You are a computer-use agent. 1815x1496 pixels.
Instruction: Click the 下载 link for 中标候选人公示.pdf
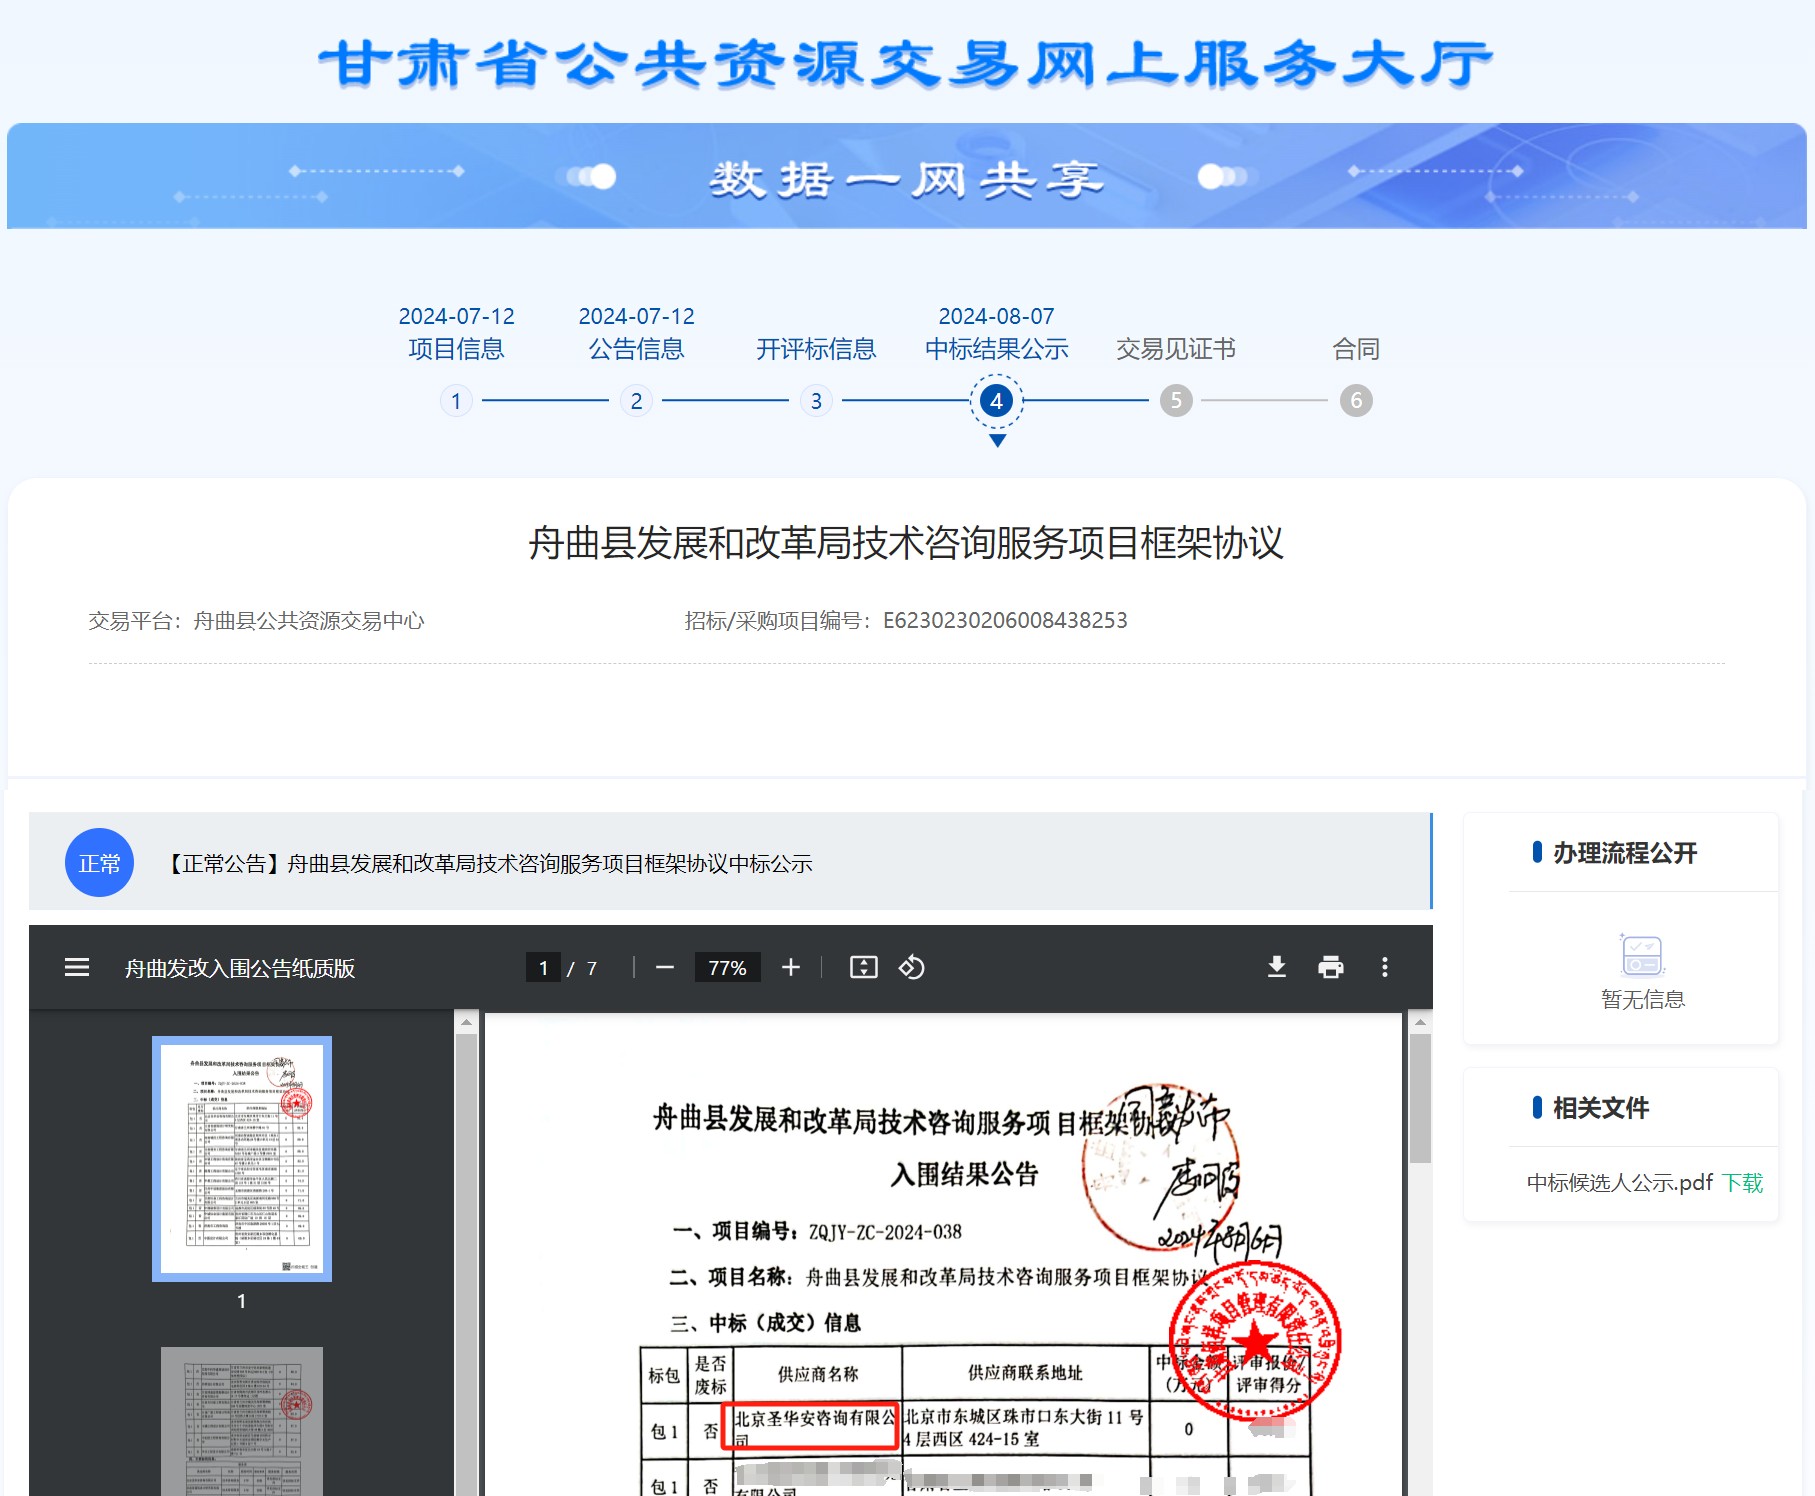coord(1743,1183)
